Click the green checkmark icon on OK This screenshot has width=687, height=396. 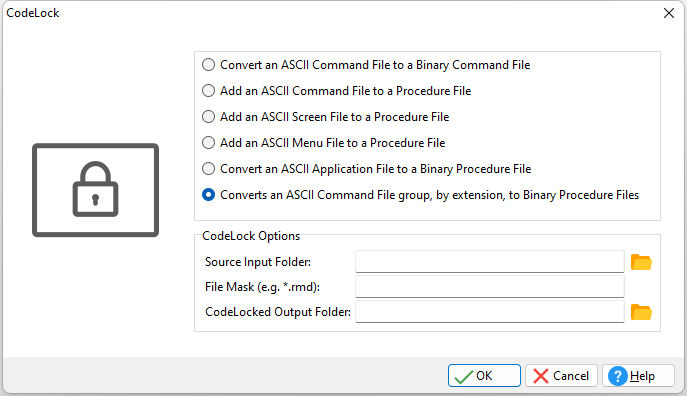coord(464,376)
